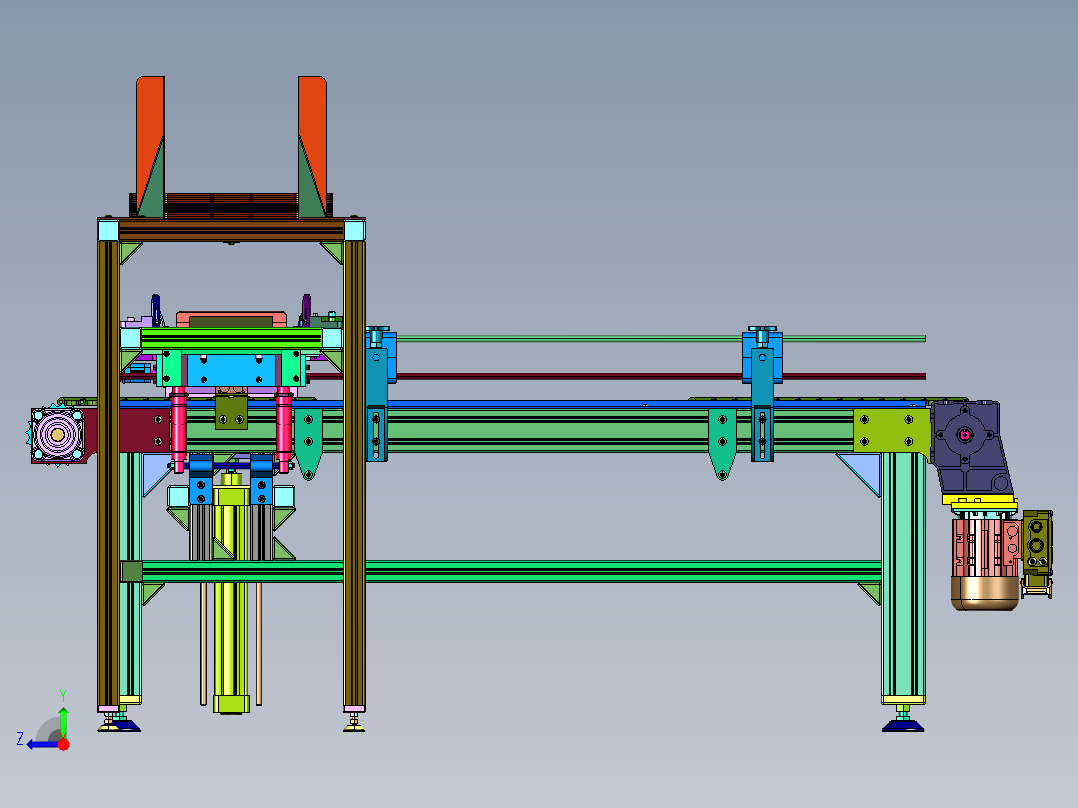This screenshot has width=1078, height=808.
Task: Select the cyan lift carriage block
Action: 231,369
